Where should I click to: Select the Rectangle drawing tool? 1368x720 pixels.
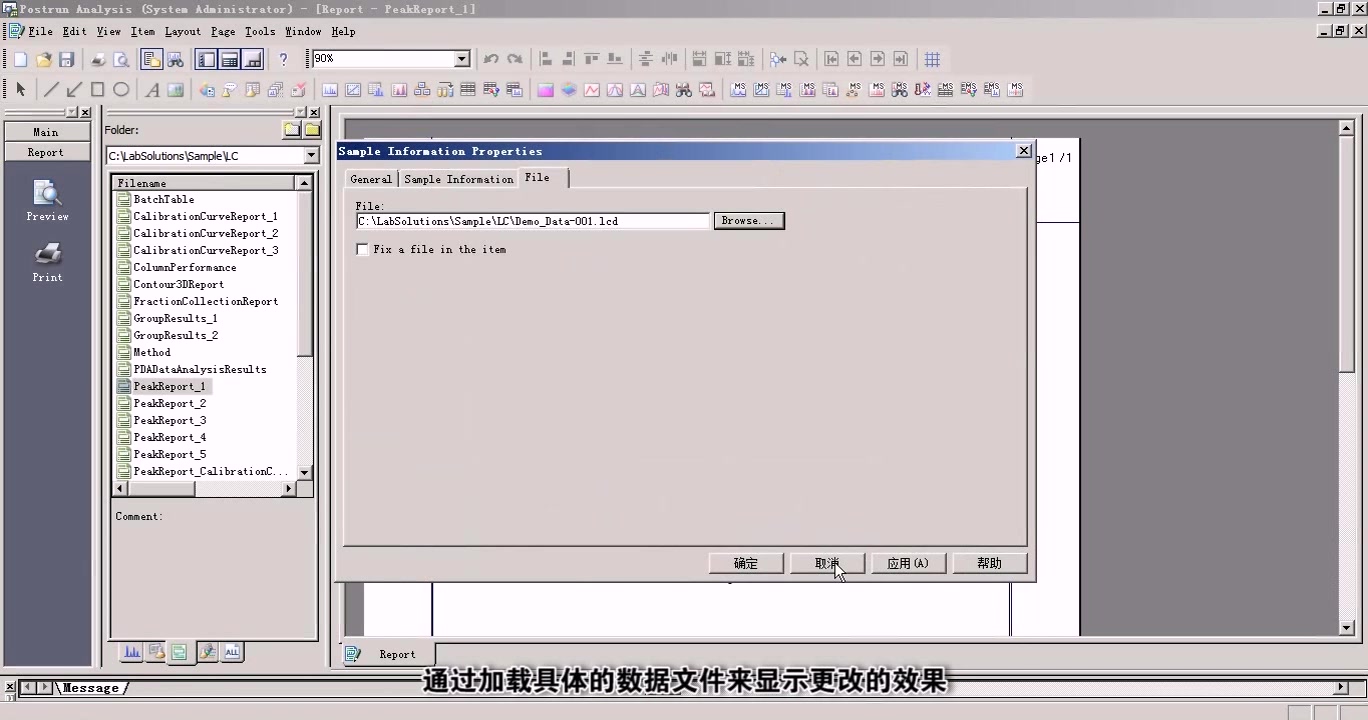(x=97, y=90)
